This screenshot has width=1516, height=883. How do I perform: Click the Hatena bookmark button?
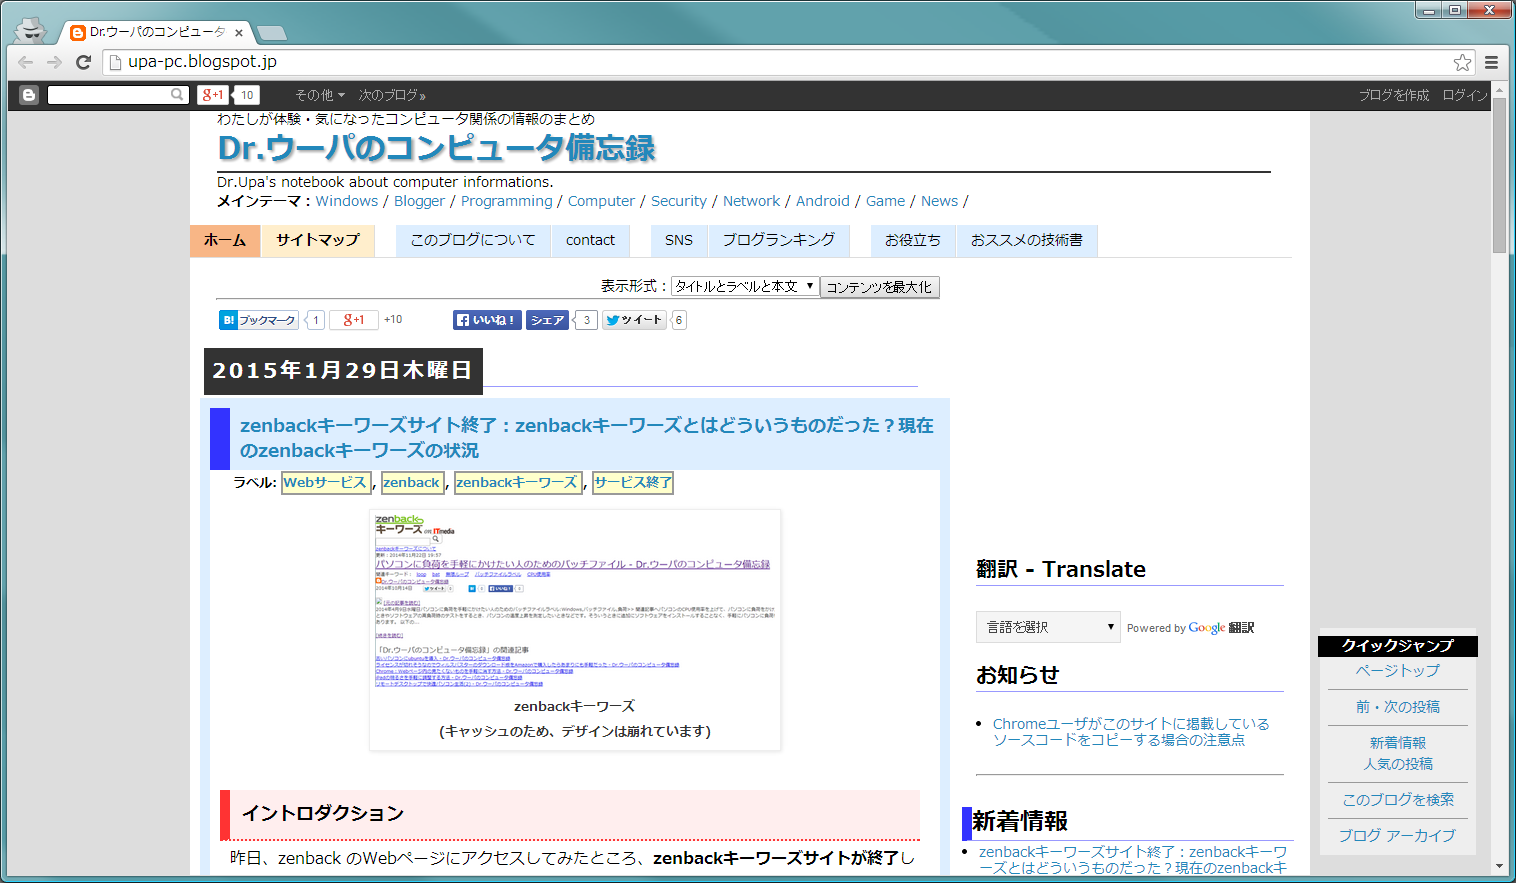pos(259,320)
